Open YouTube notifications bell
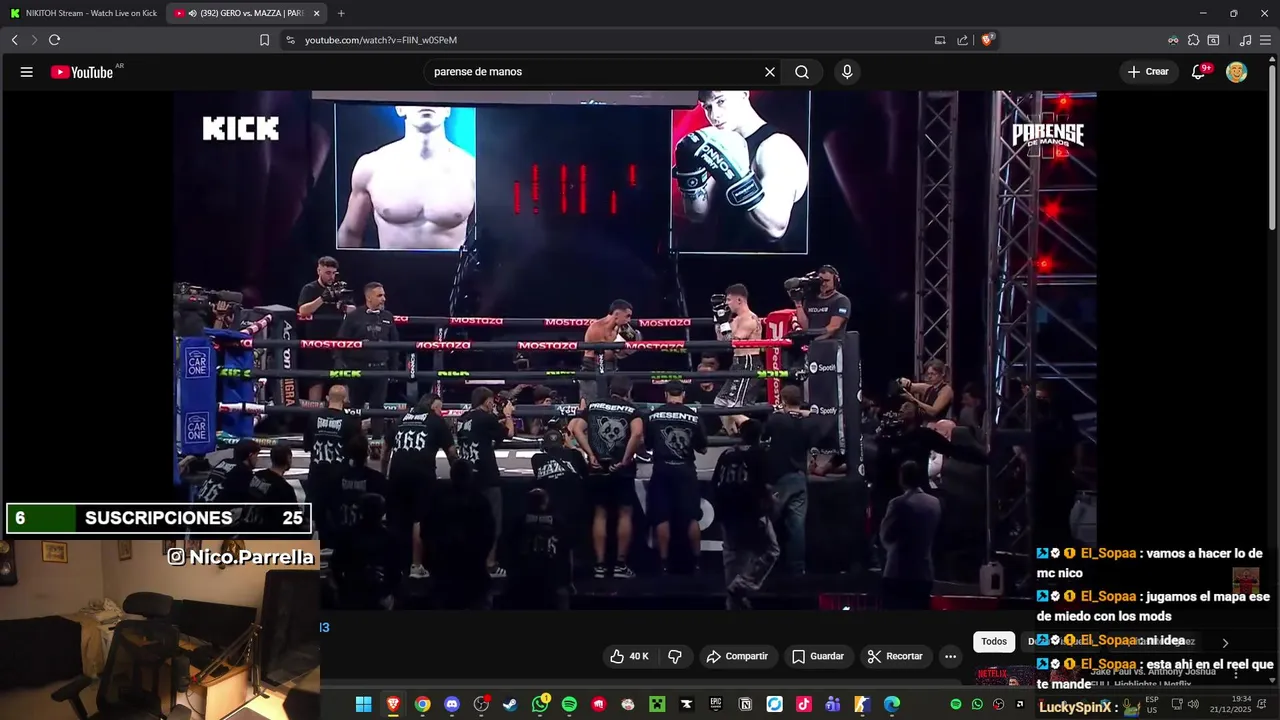1280x720 pixels. point(1198,72)
